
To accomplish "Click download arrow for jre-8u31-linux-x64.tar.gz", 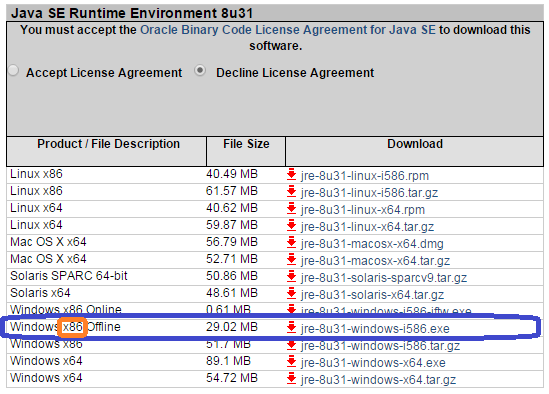I will click(291, 225).
